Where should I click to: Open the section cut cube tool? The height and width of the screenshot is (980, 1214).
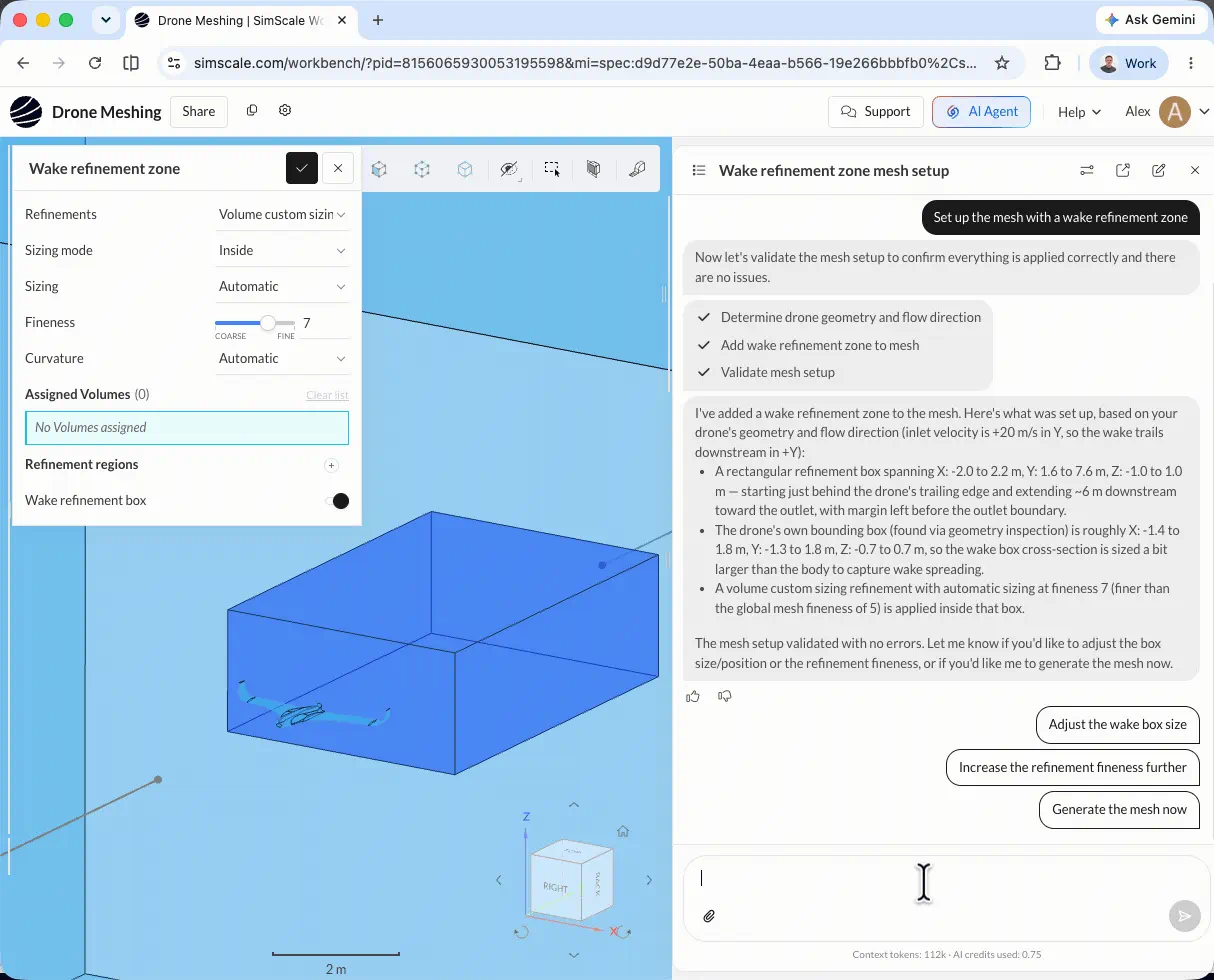pyautogui.click(x=594, y=170)
